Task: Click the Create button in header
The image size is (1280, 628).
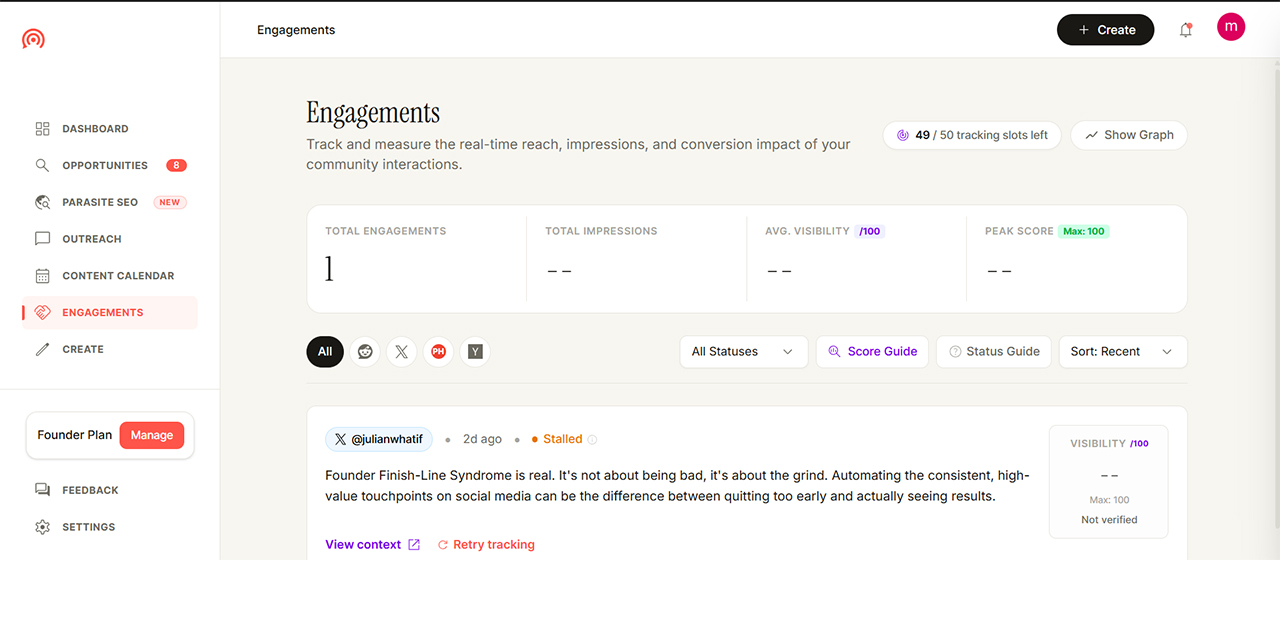Action: click(x=1105, y=30)
